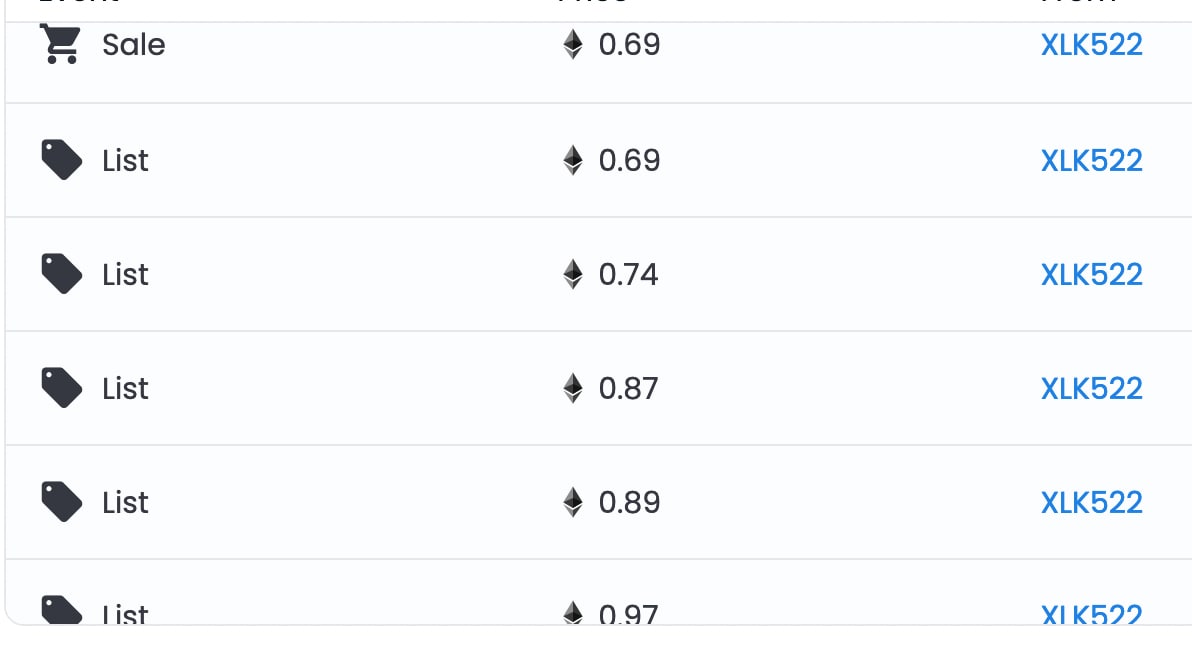Click the Ethereum icon beside the 0.74 price
Viewport: 1192px width, 662px height.
coord(573,274)
